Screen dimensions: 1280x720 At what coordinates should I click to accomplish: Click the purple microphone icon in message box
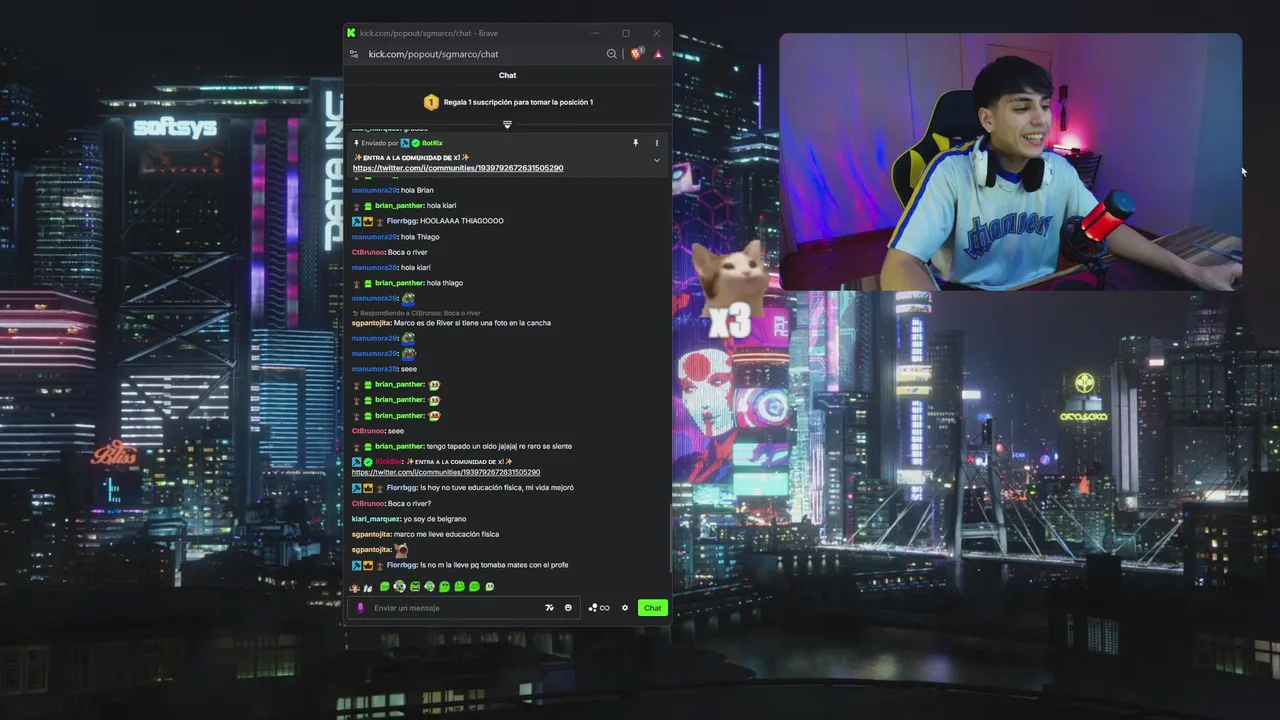point(361,608)
